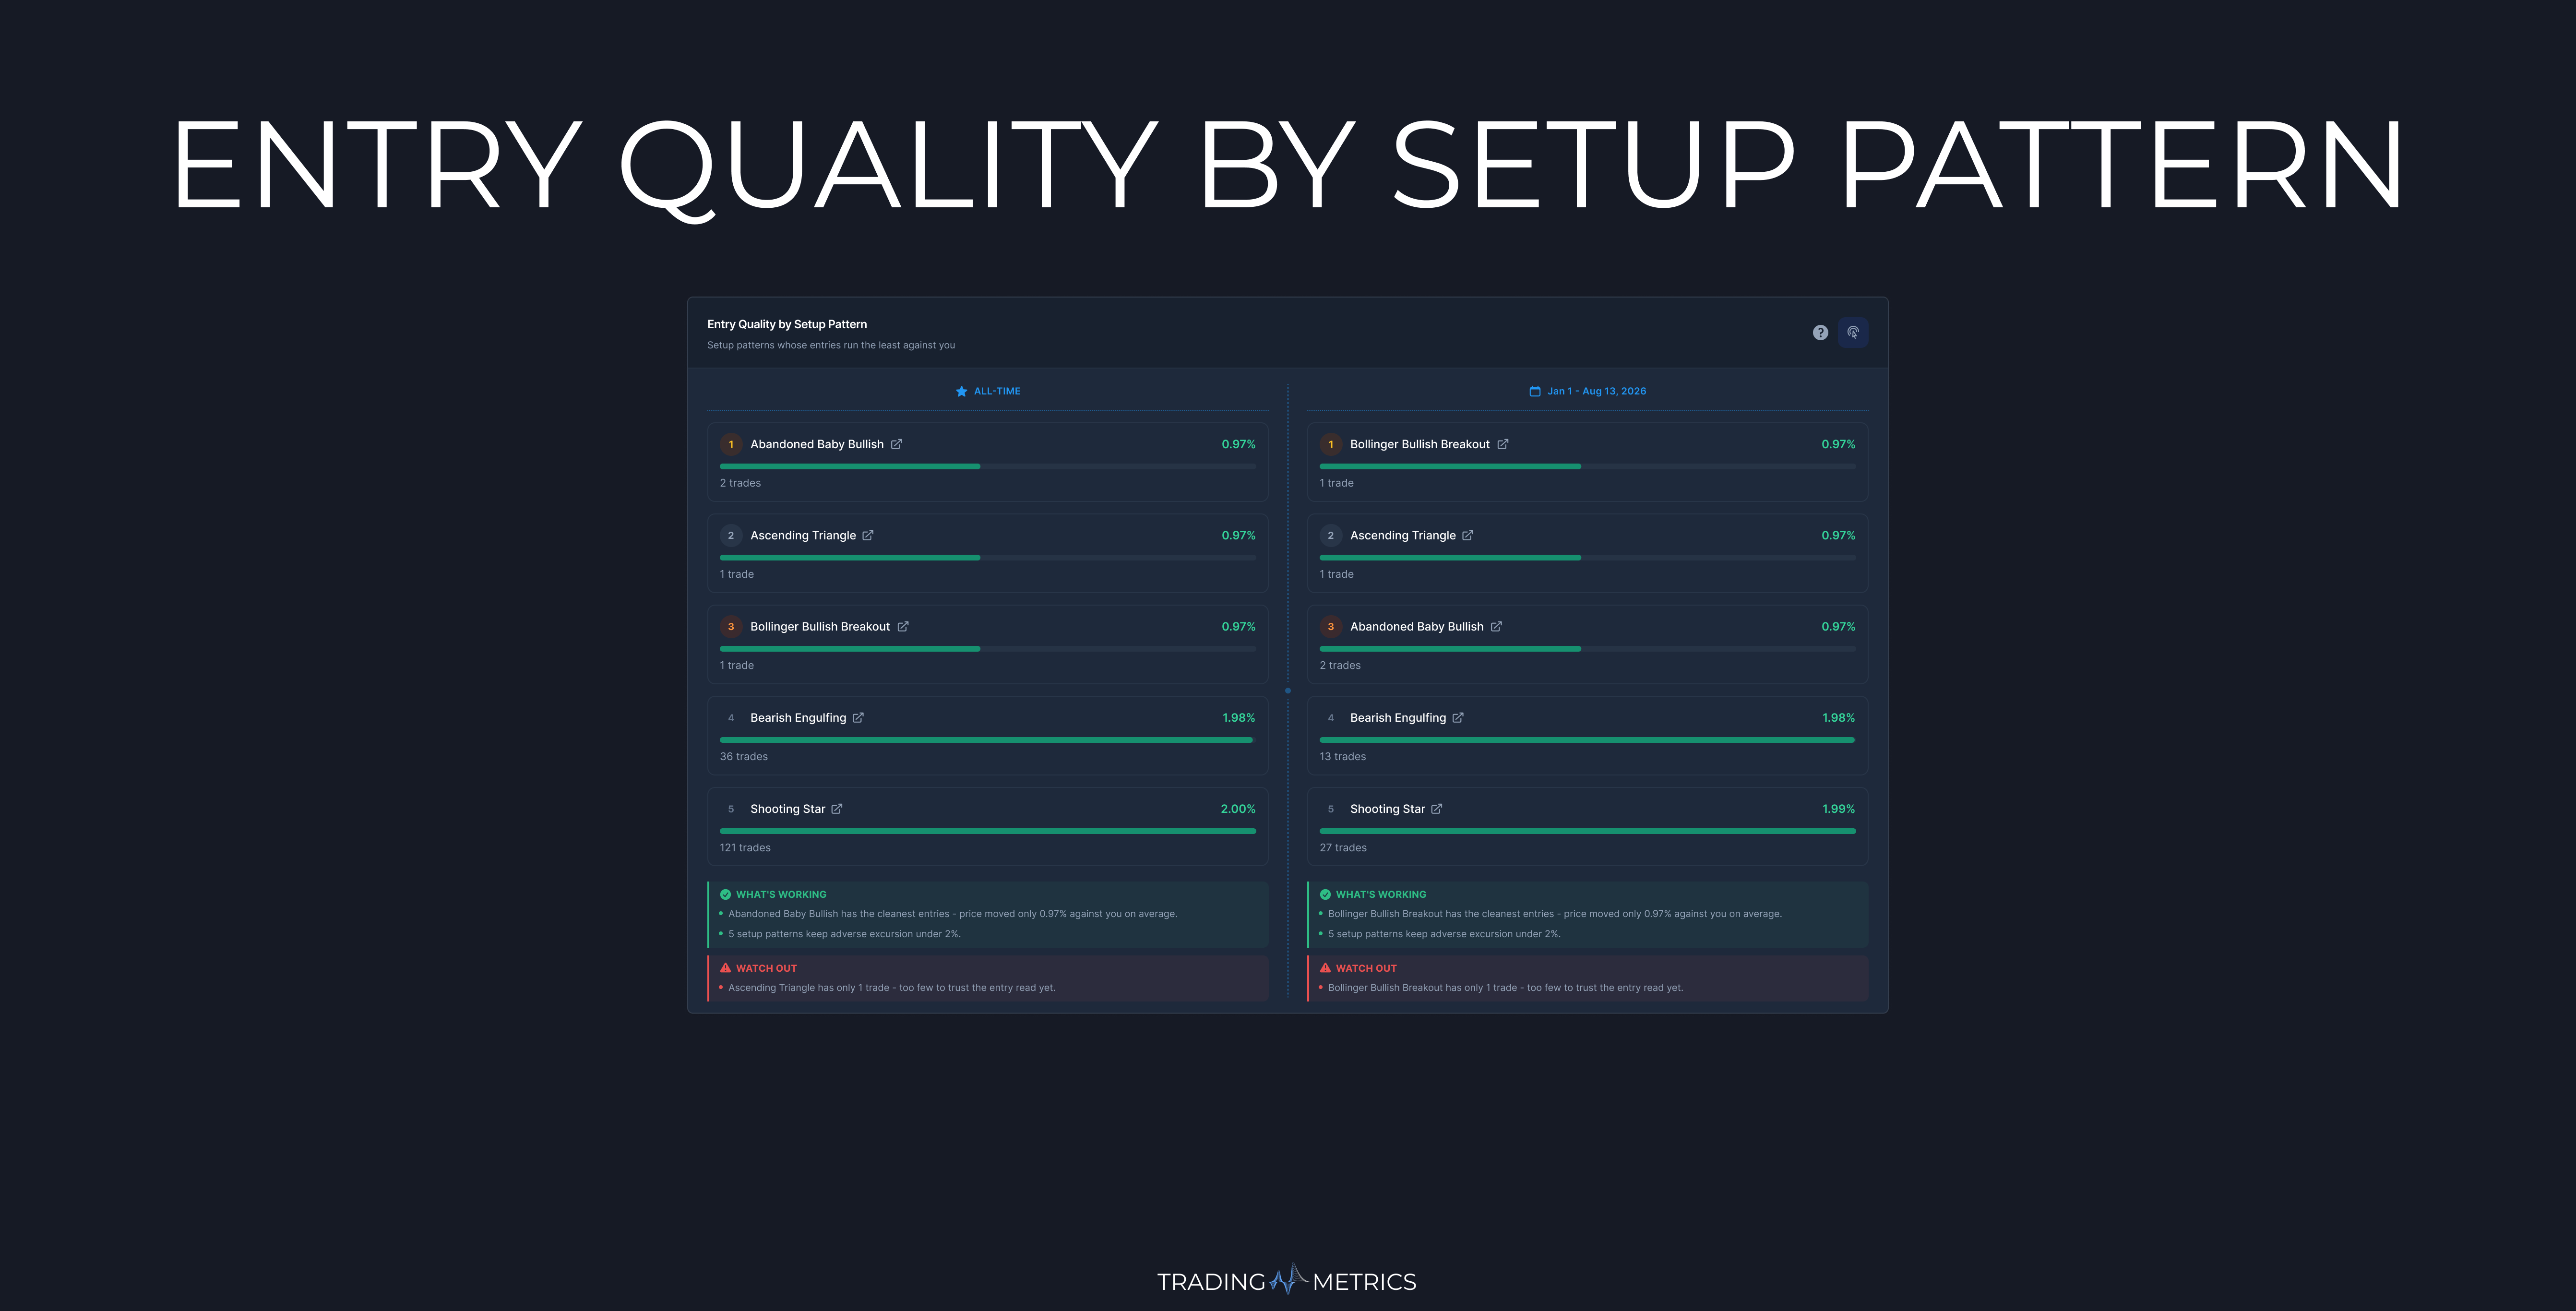Viewport: 2576px width, 1311px height.
Task: Click subtitle "Setup patterns whose entries run the least against you"
Action: tap(831, 345)
